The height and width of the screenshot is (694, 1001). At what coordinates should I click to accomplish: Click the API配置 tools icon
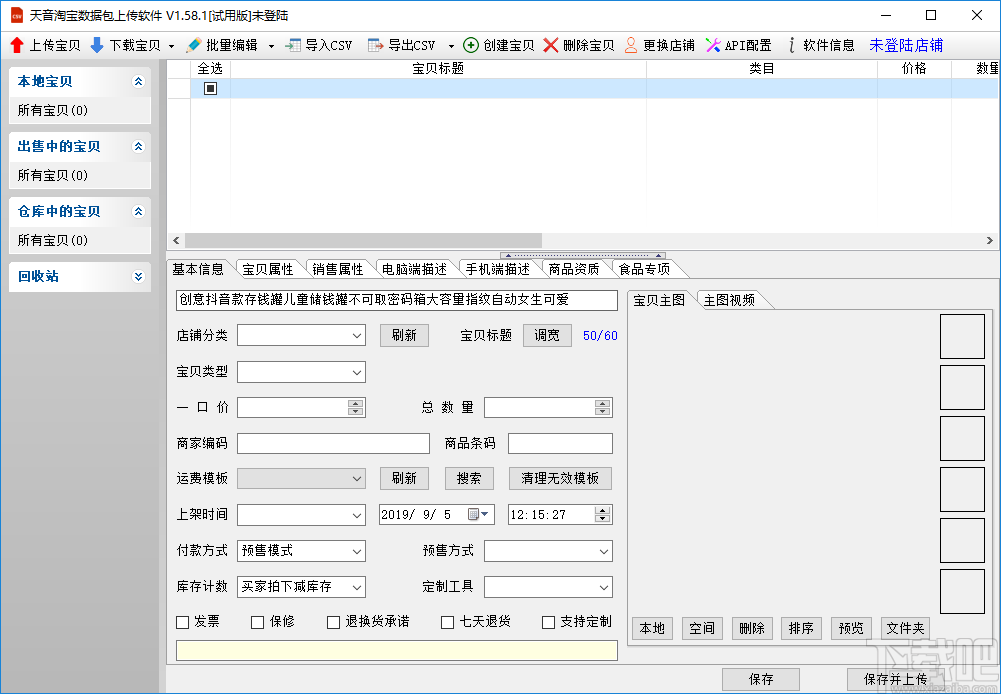[x=713, y=45]
